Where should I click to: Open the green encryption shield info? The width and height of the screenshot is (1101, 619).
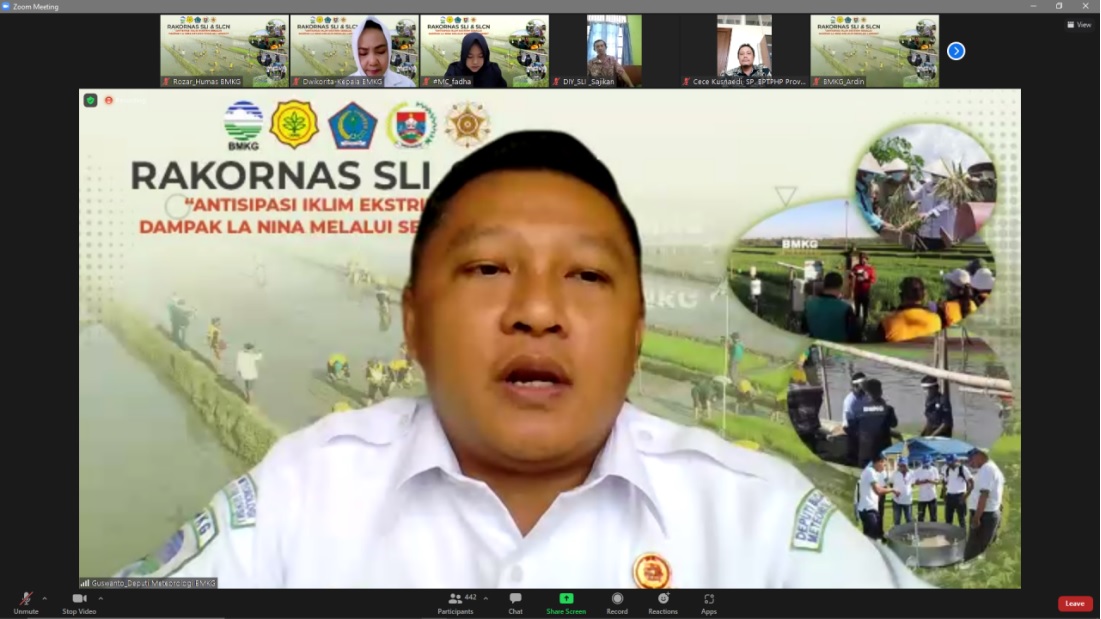pyautogui.click(x=91, y=100)
